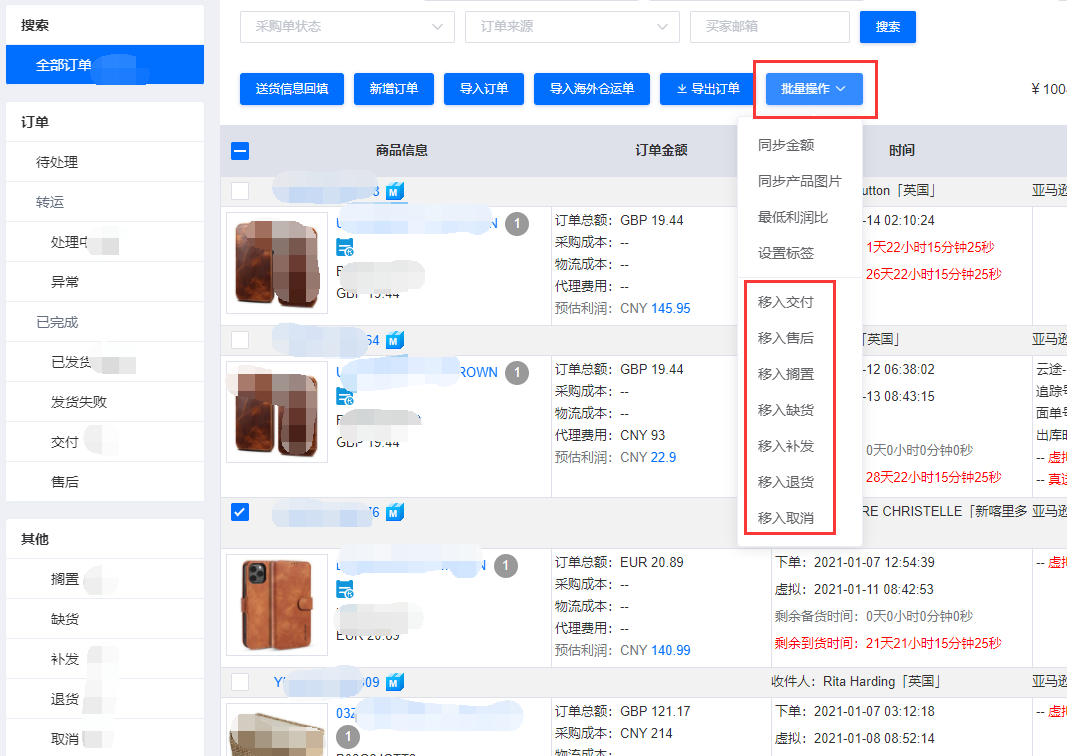This screenshot has height=756, width=1067.
Task: Check the box for the Rita Harding order
Action: click(x=240, y=682)
